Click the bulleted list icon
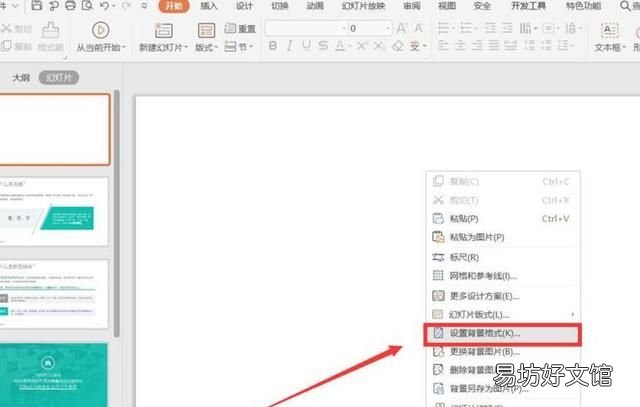Image resolution: width=640 pixels, height=407 pixels. click(x=443, y=28)
